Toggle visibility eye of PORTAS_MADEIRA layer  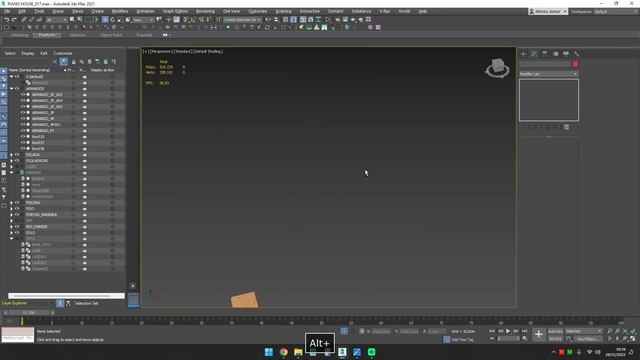coord(17,214)
